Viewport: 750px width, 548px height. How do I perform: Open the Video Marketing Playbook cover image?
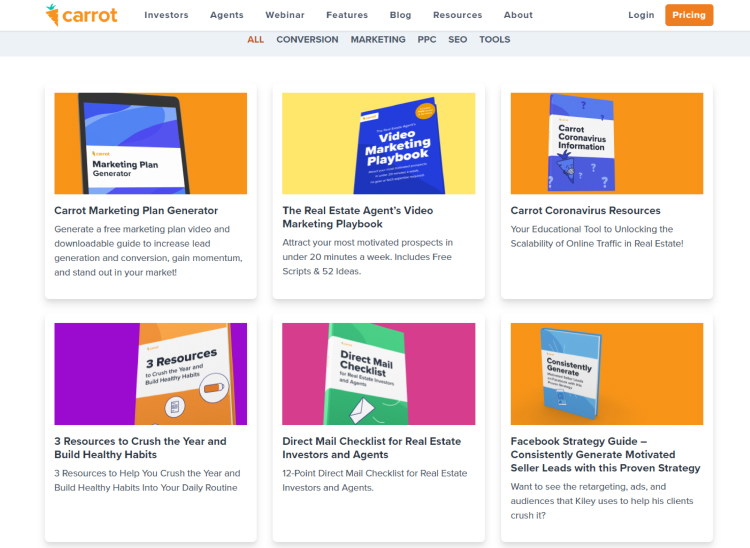379,143
